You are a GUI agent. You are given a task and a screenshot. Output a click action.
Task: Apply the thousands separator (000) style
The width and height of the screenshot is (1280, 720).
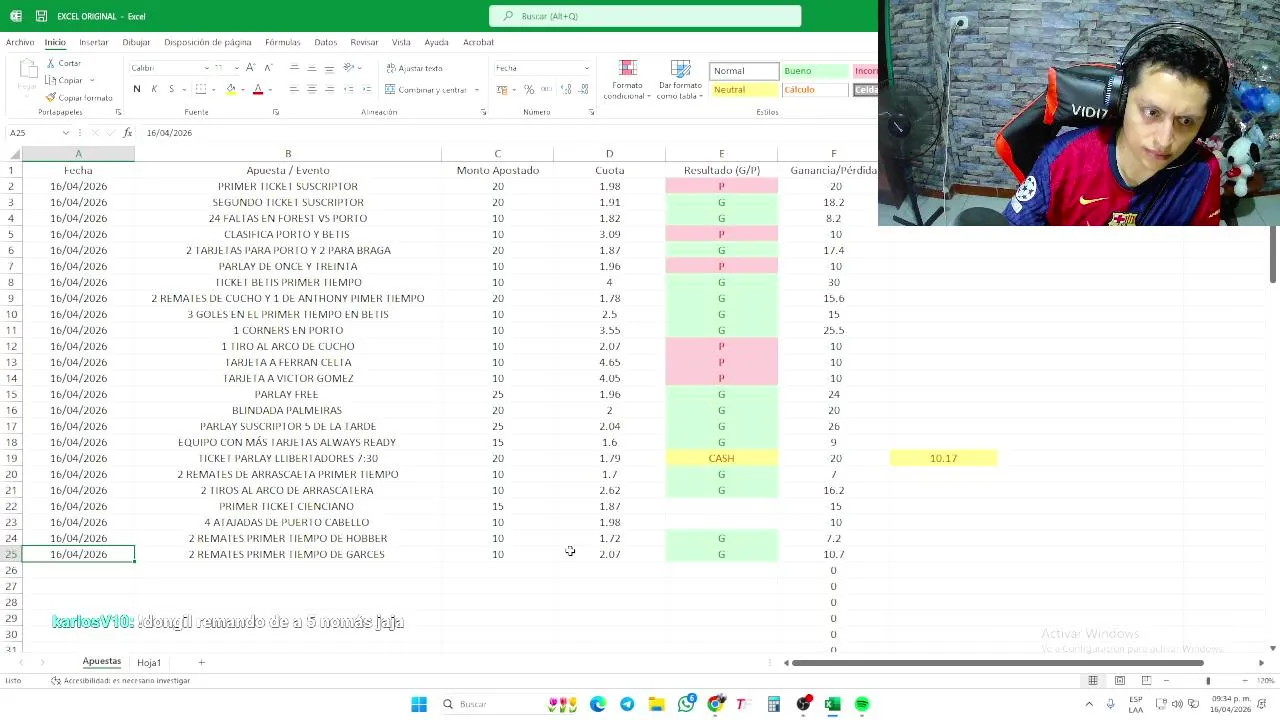[545, 89]
